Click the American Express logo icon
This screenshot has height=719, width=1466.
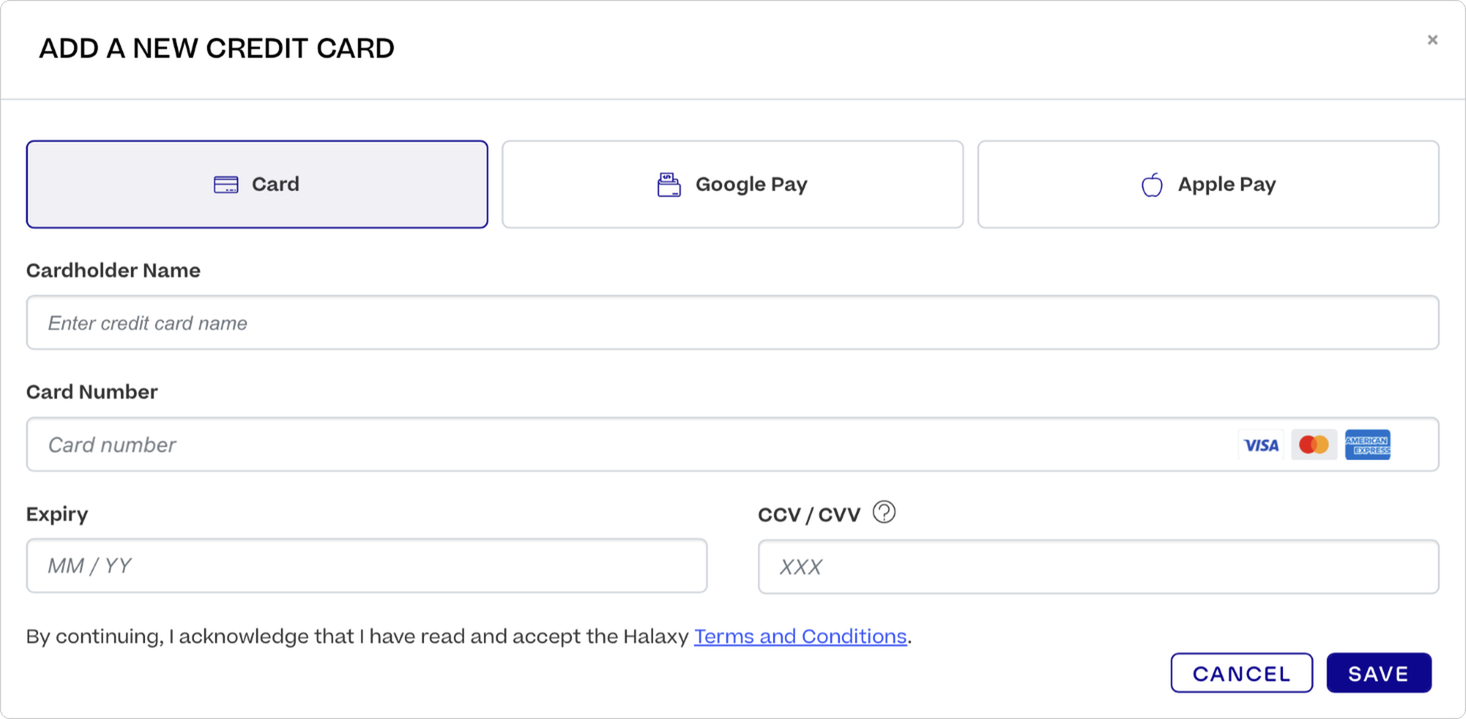[x=1367, y=445]
